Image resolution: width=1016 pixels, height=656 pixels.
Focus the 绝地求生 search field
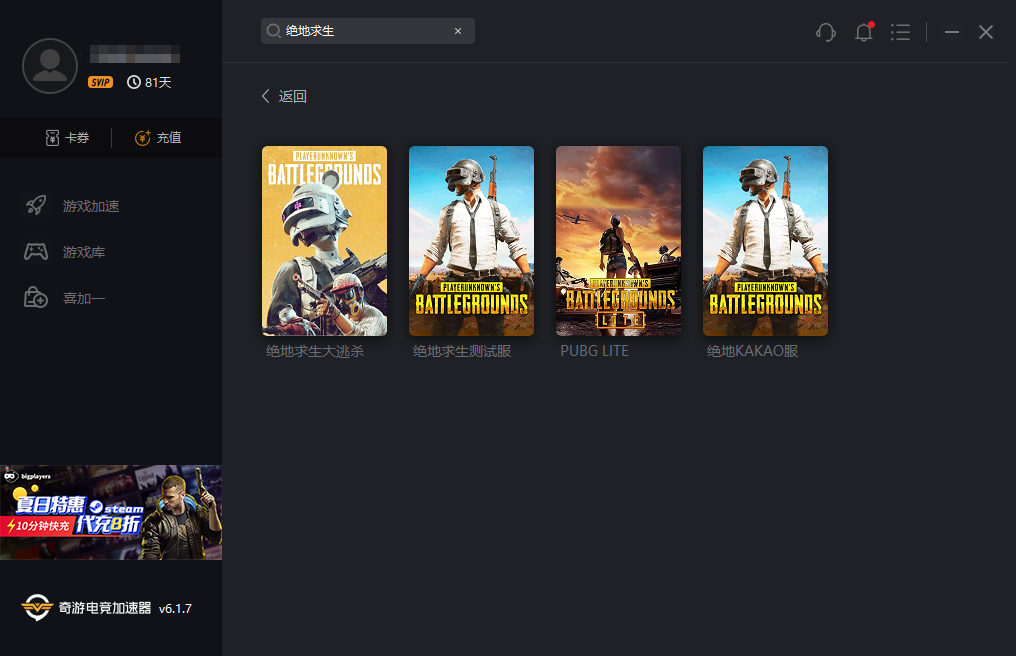coord(367,31)
